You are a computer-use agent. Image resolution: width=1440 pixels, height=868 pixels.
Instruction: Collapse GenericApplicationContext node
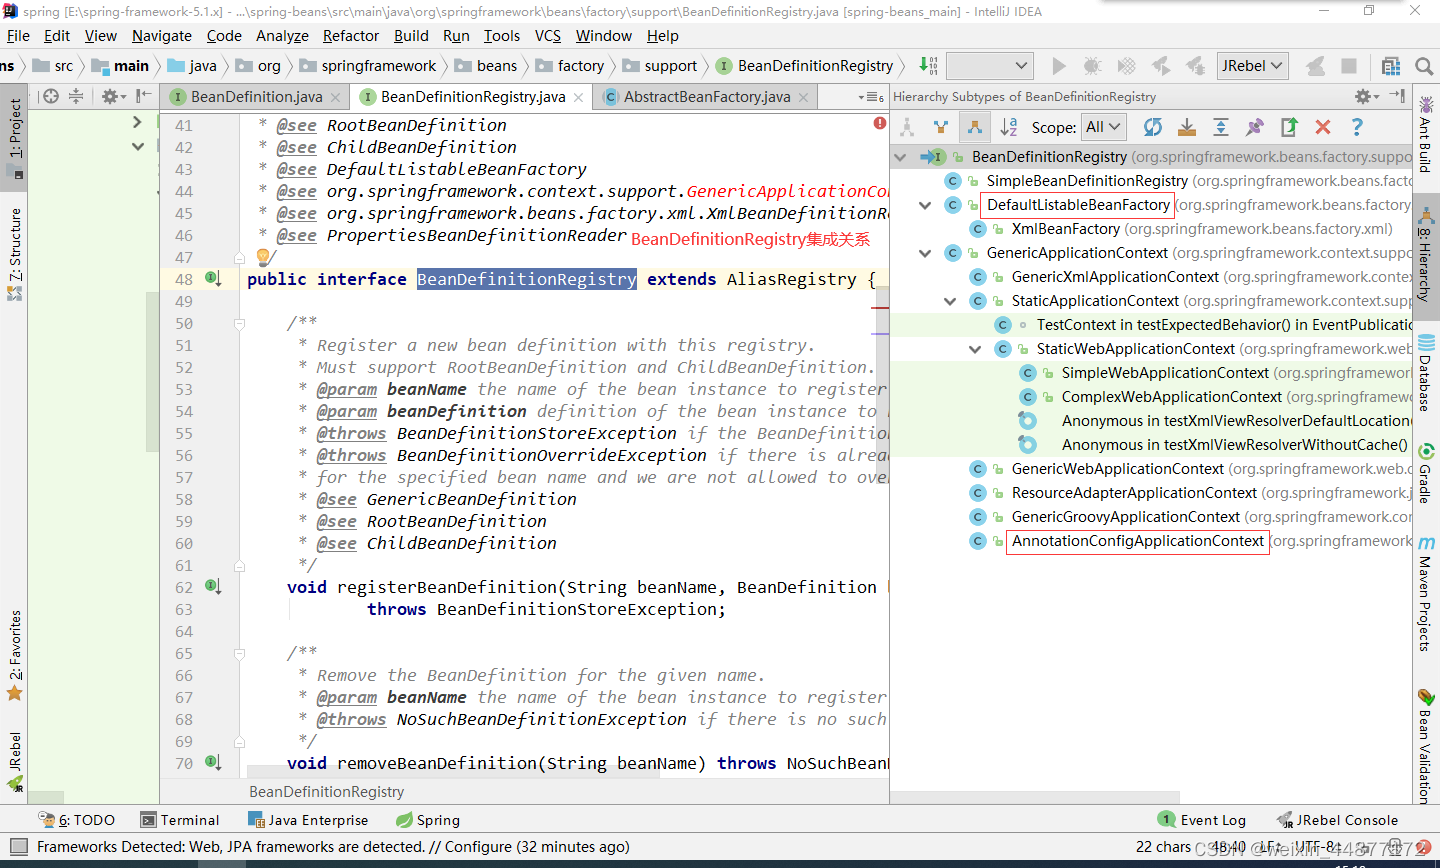click(x=925, y=253)
